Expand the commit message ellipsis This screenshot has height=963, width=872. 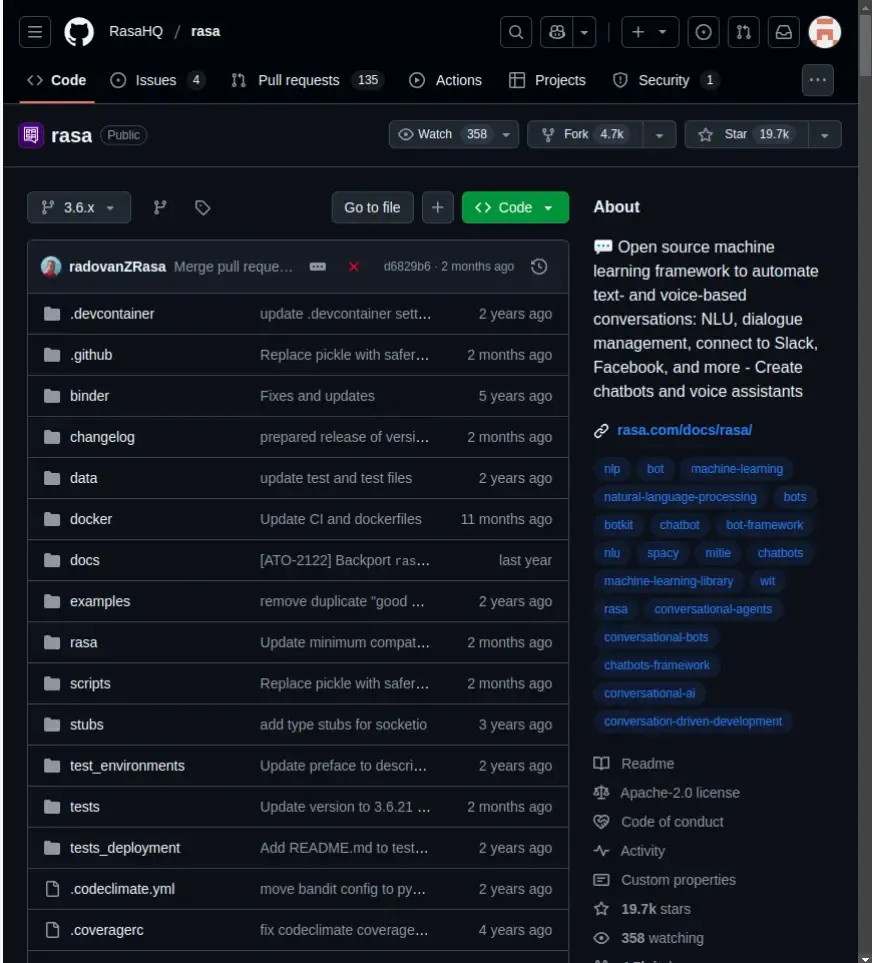318,266
